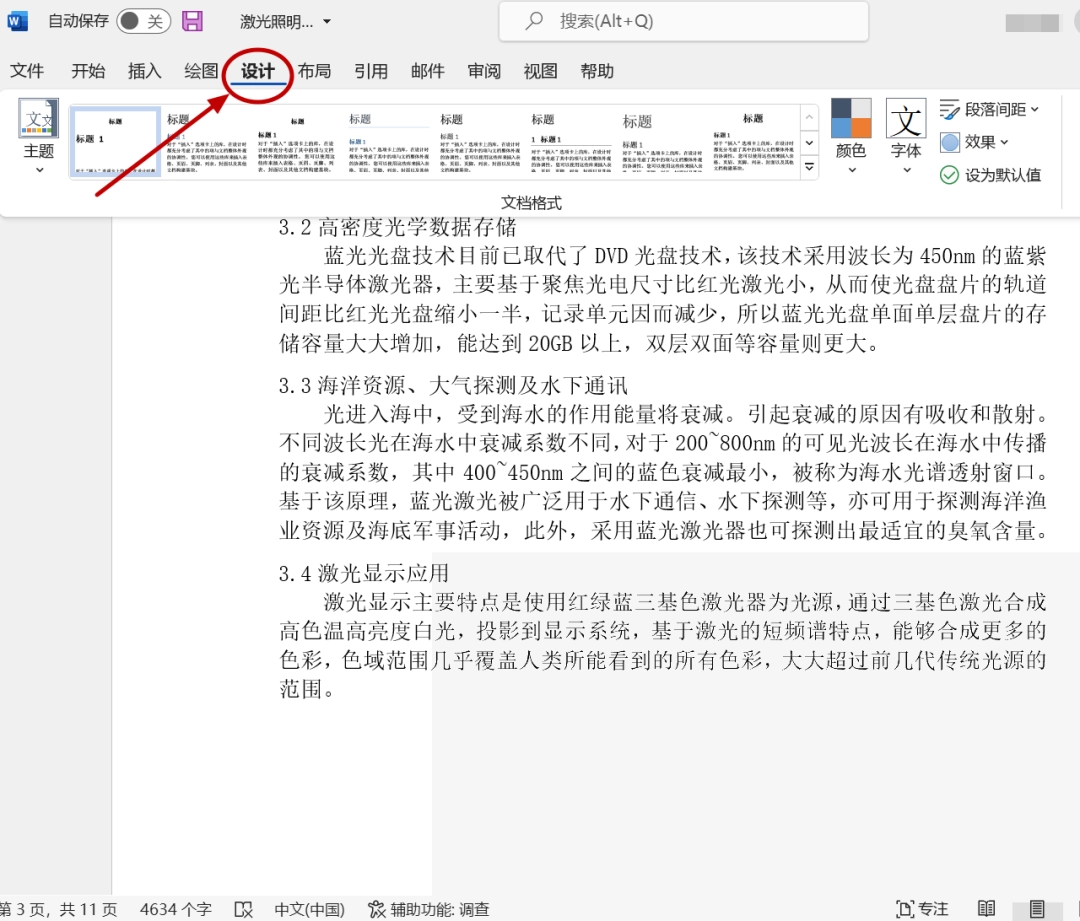The image size is (1080, 921).
Task: Click the 4634 个字 word count
Action: click(x=176, y=909)
